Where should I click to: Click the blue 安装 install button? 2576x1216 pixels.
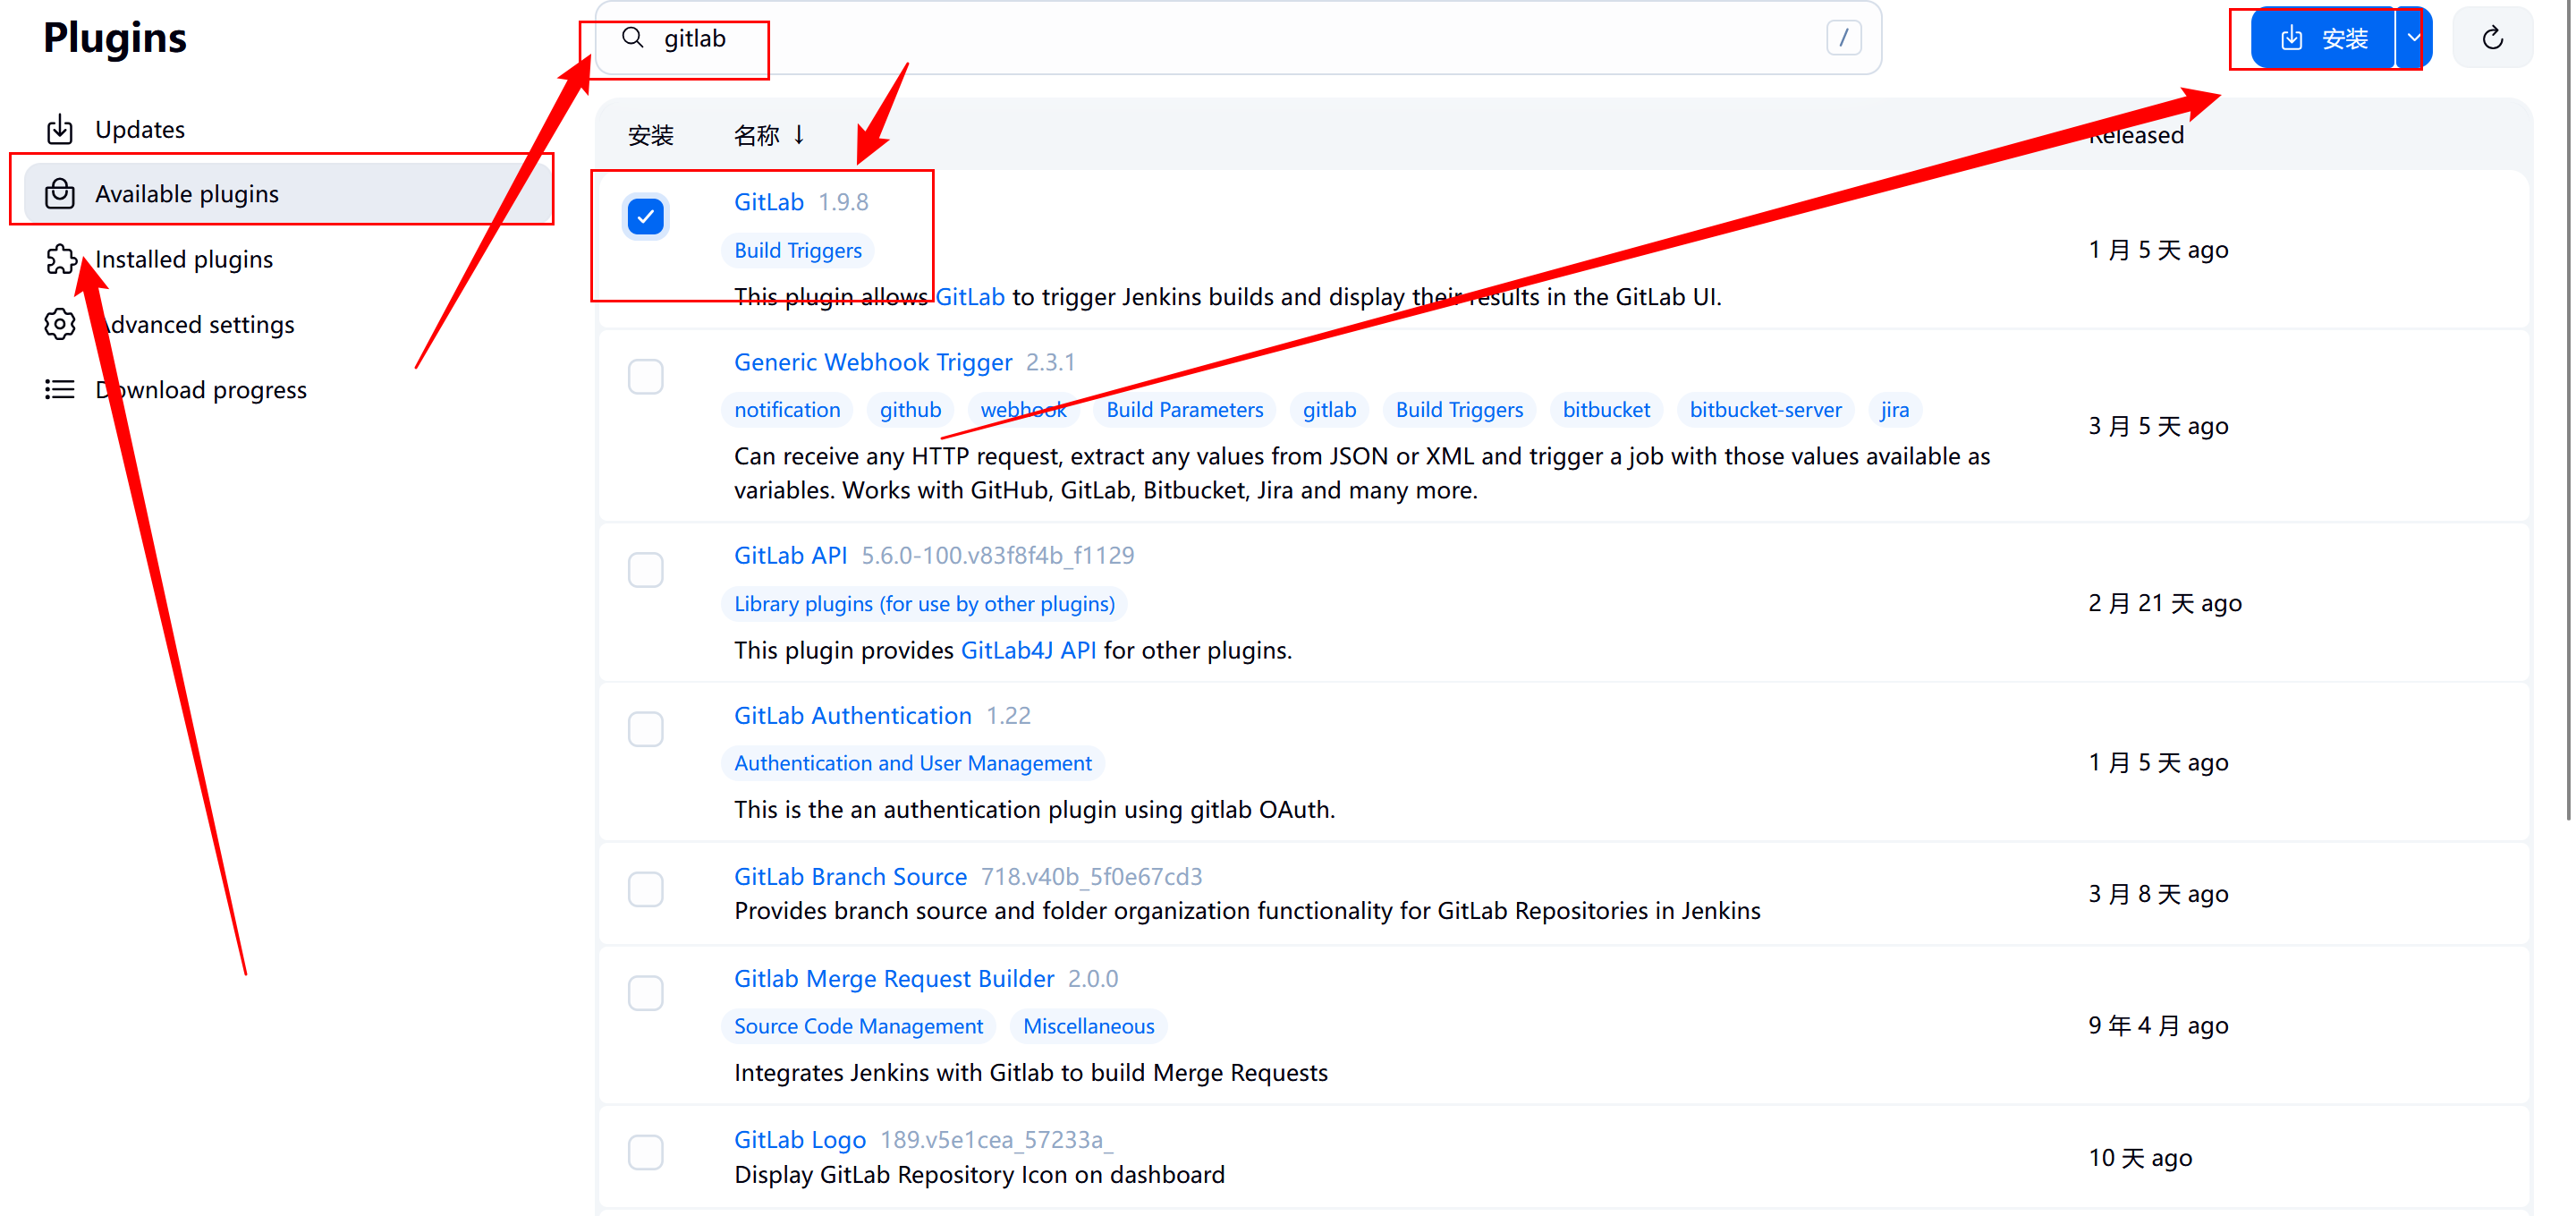pos(2322,39)
